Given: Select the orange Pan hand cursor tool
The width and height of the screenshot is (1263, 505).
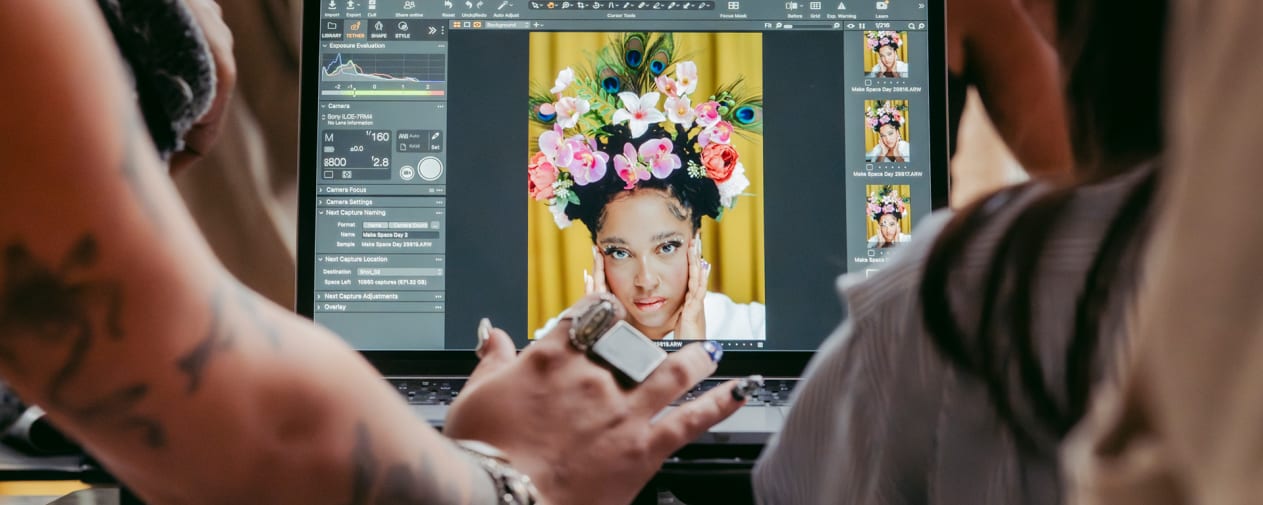Looking at the screenshot, I should pyautogui.click(x=549, y=5).
